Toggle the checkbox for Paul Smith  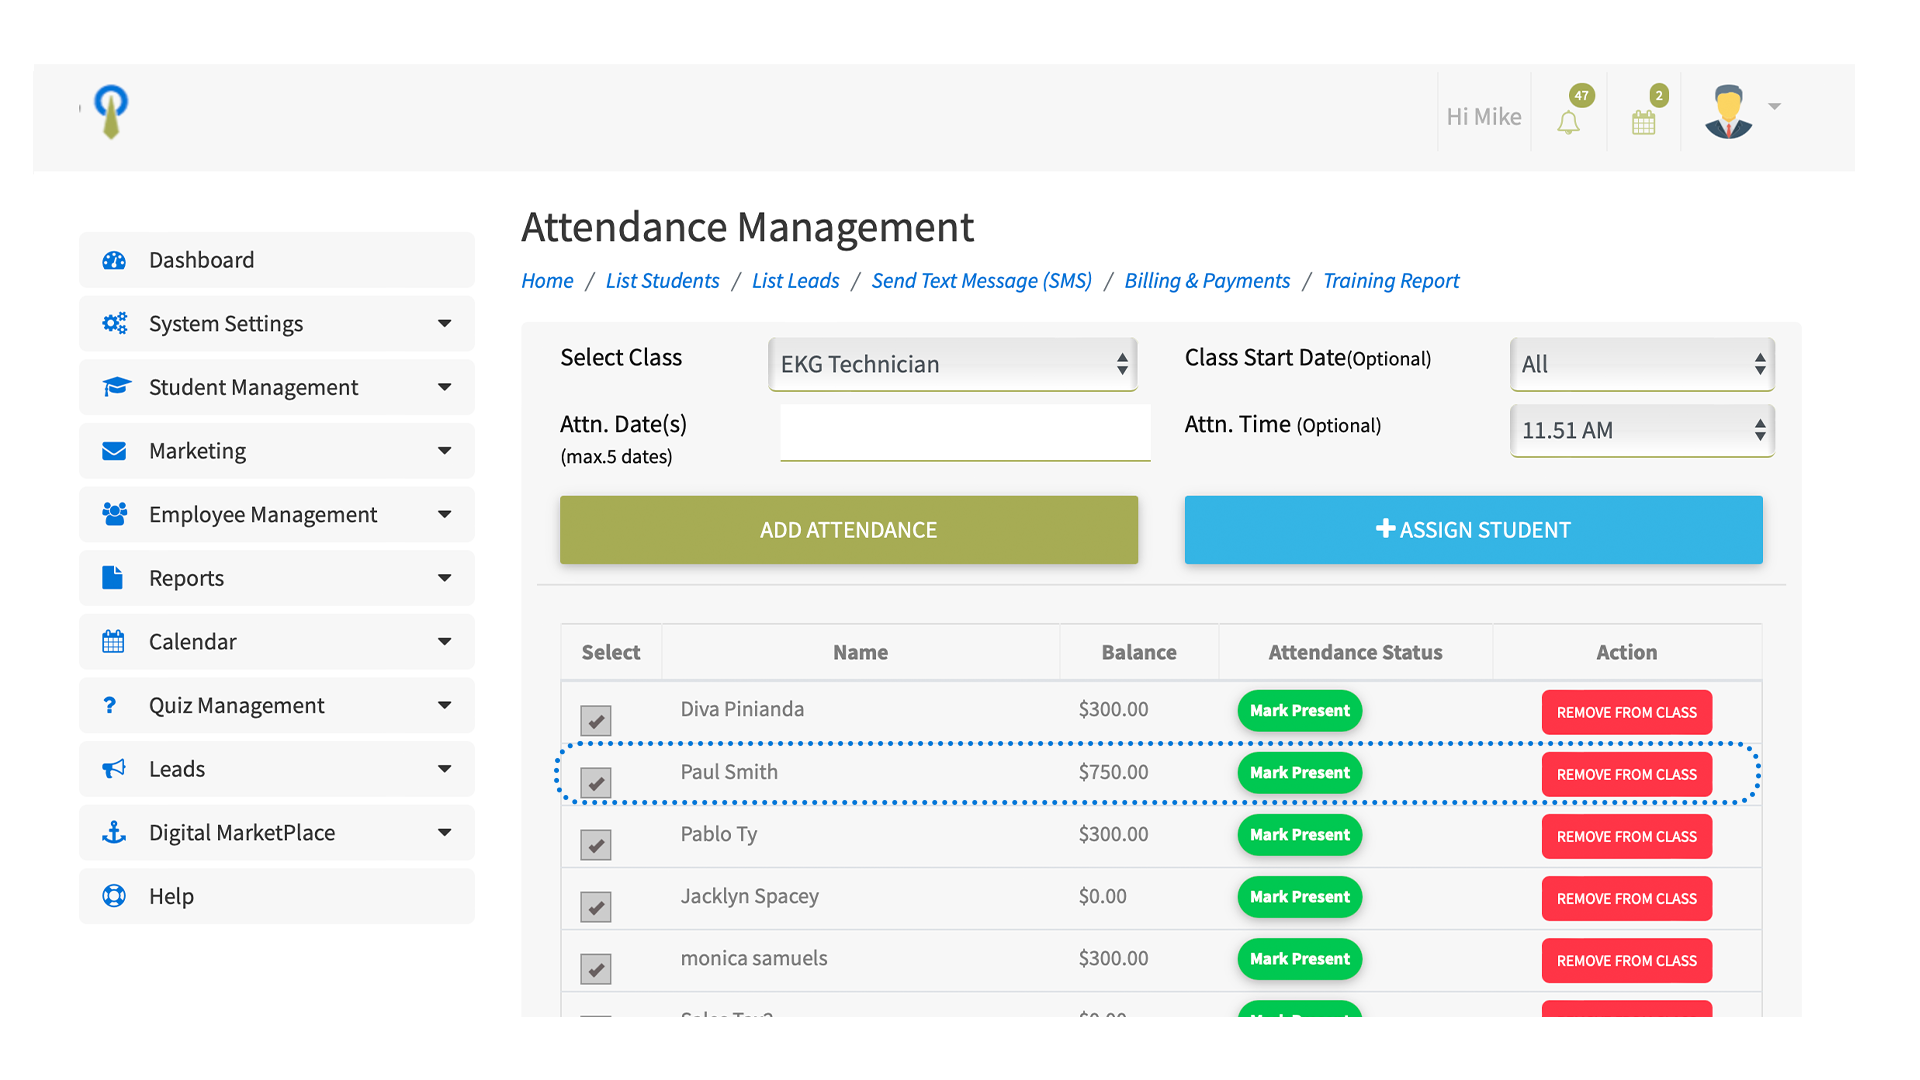[x=596, y=782]
